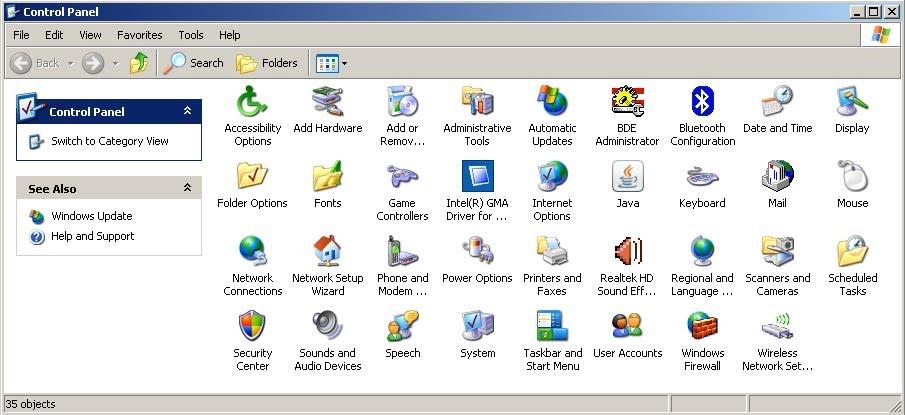The image size is (905, 415).
Task: Click Switch to Category View link
Action: click(x=109, y=141)
